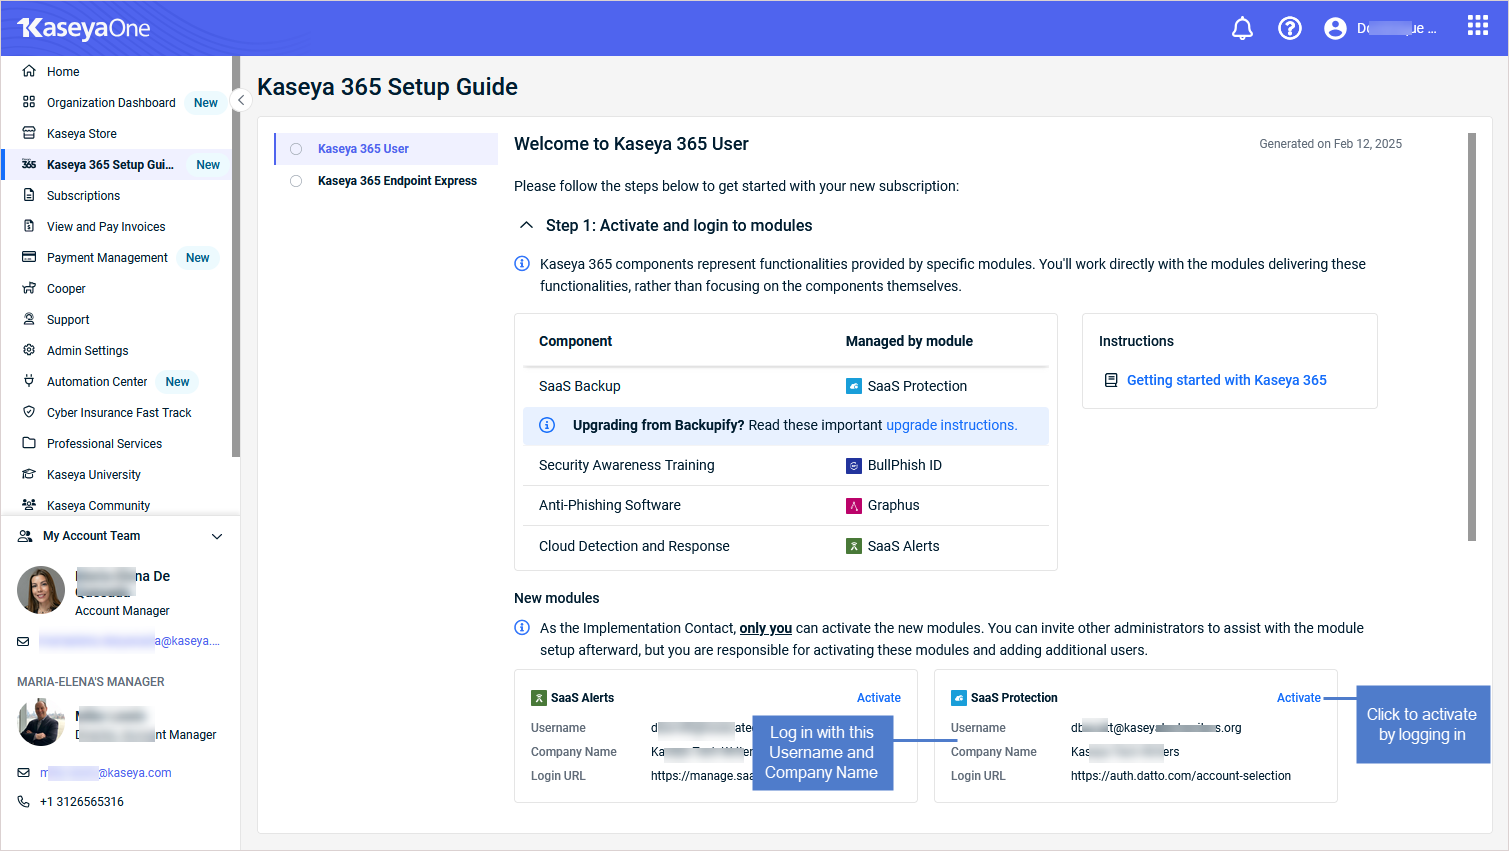Click the left sidebar vertical scrollbar
The image size is (1509, 851).
click(236, 257)
